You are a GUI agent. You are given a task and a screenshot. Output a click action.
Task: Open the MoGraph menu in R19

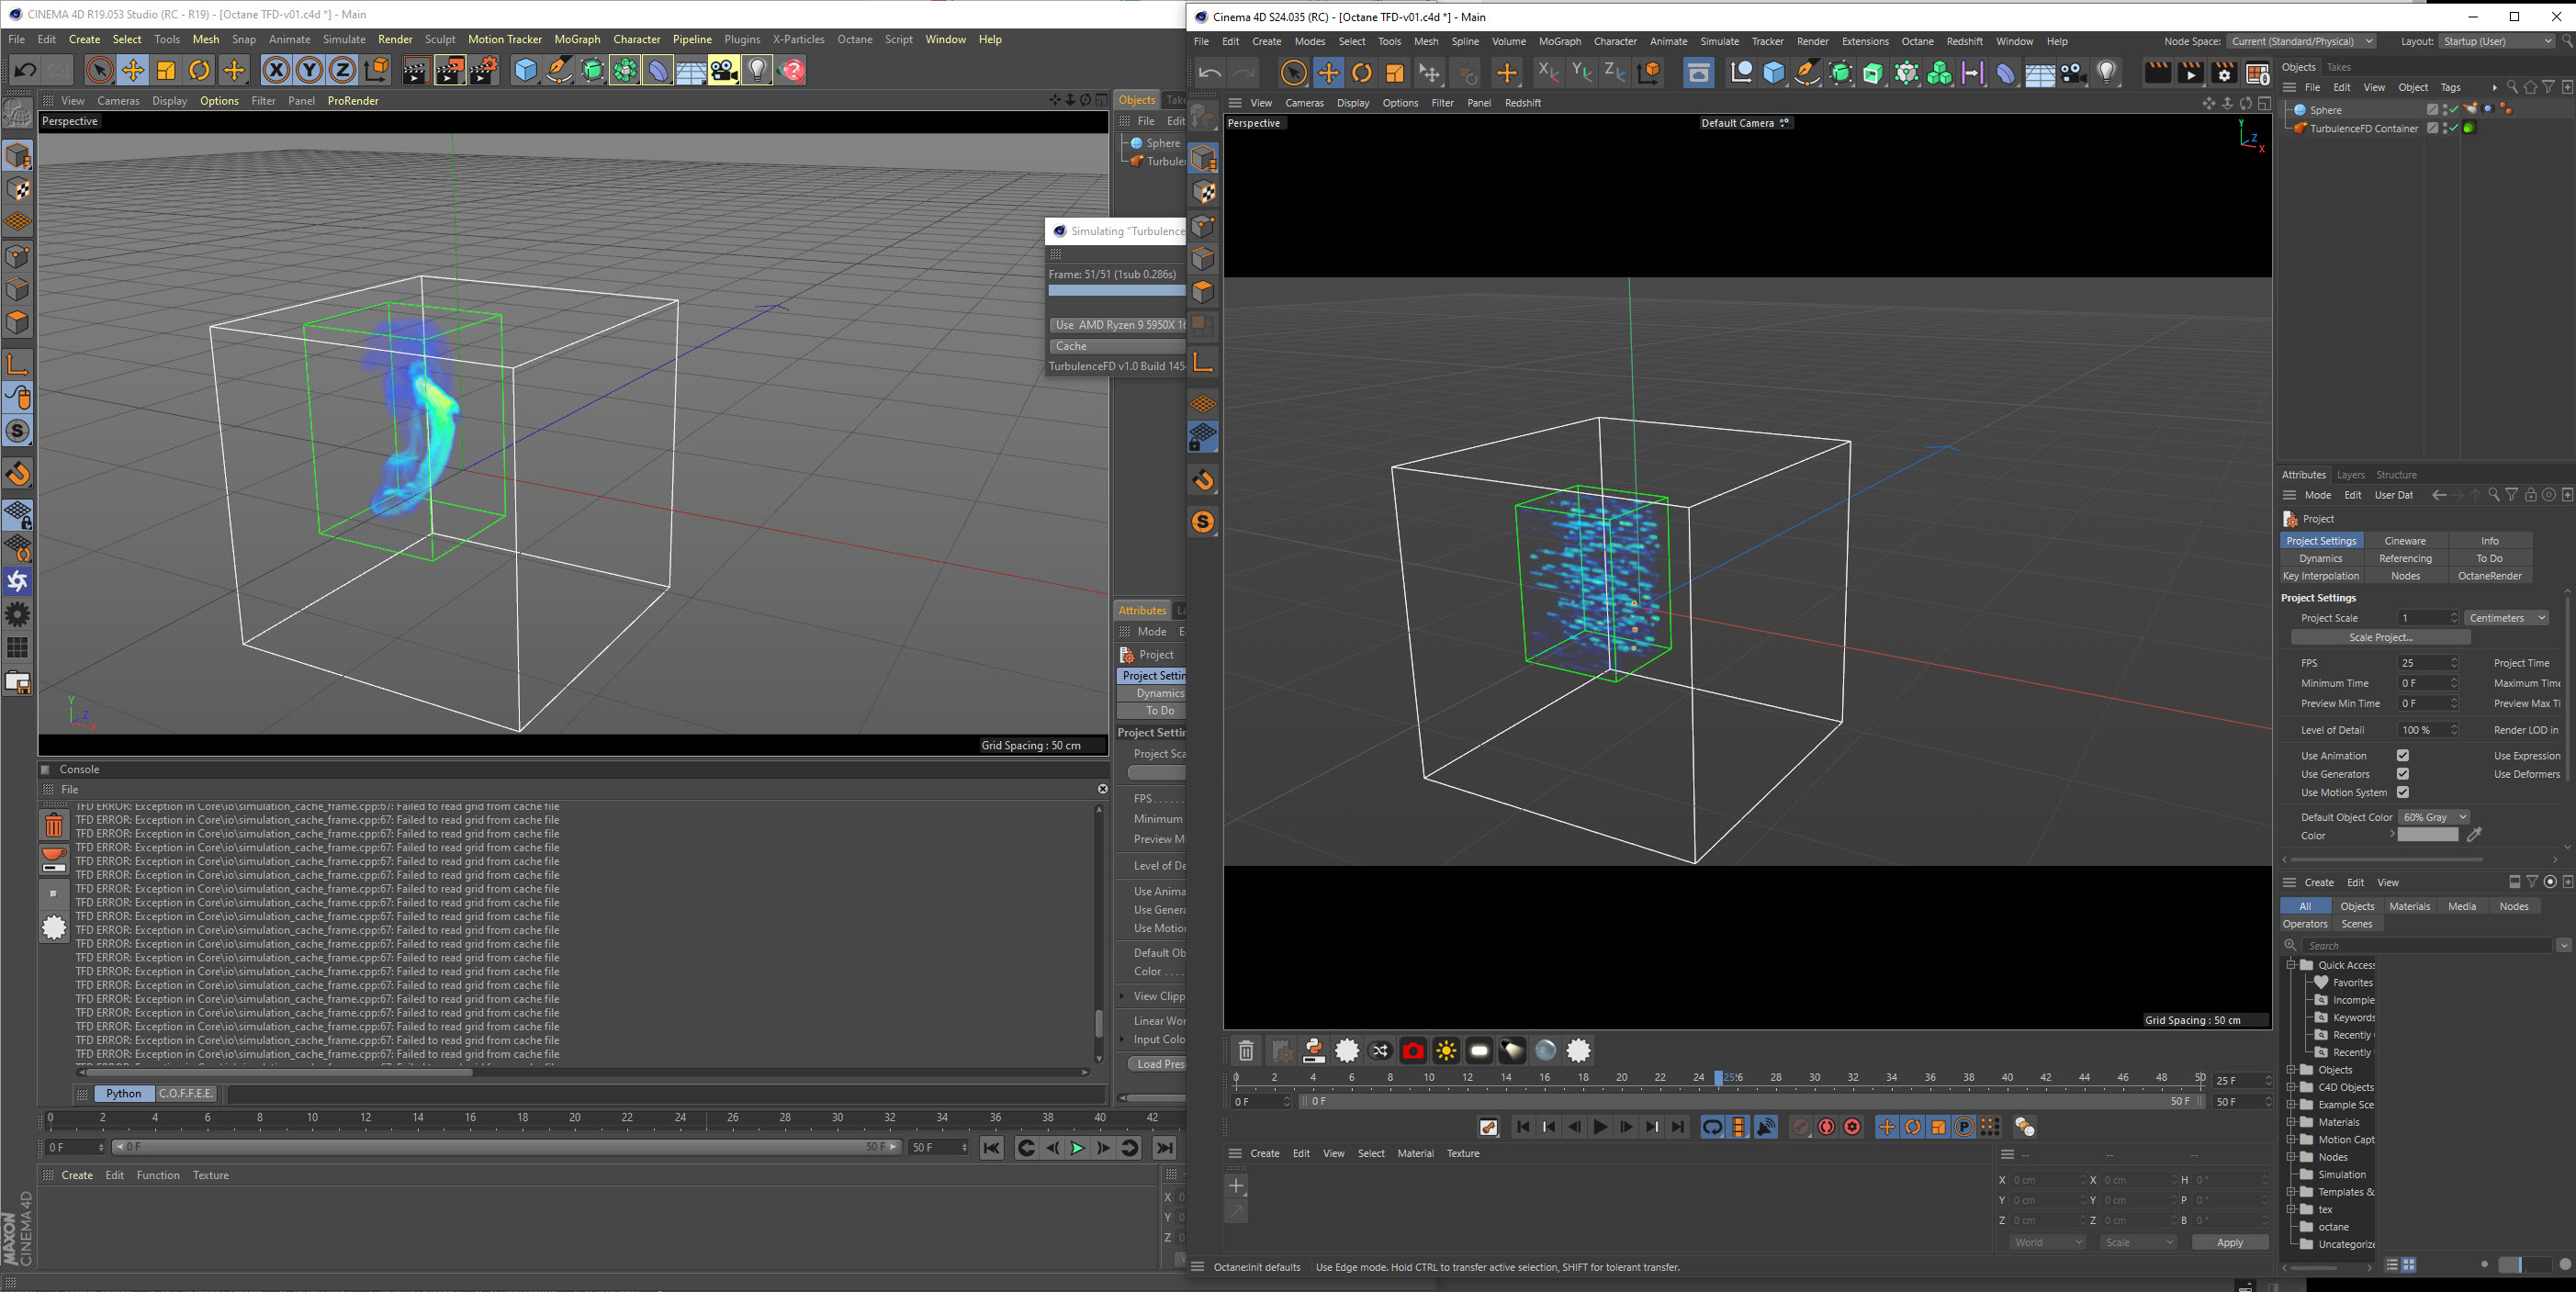pos(577,39)
